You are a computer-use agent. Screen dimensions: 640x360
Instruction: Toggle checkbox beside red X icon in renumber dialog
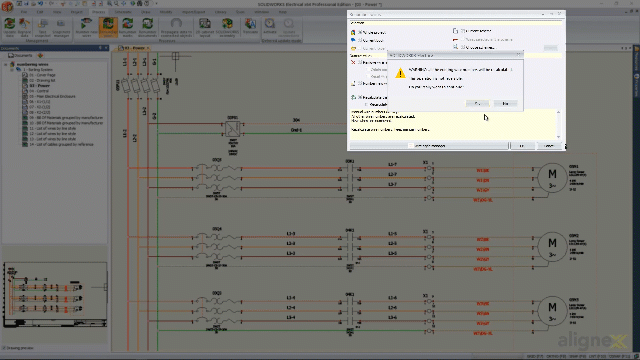(360, 62)
